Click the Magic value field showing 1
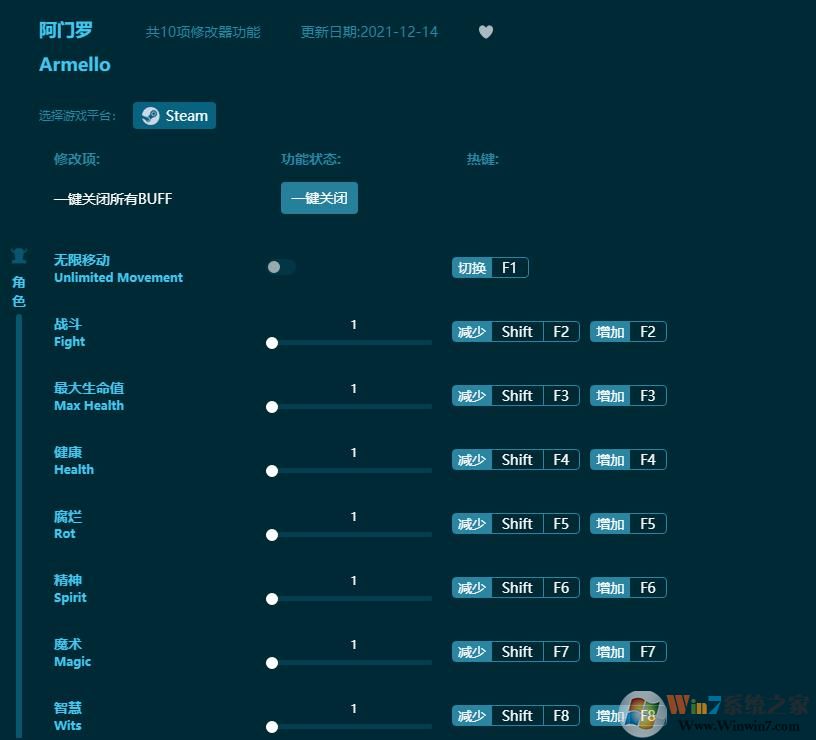The height and width of the screenshot is (740, 816). (x=353, y=644)
